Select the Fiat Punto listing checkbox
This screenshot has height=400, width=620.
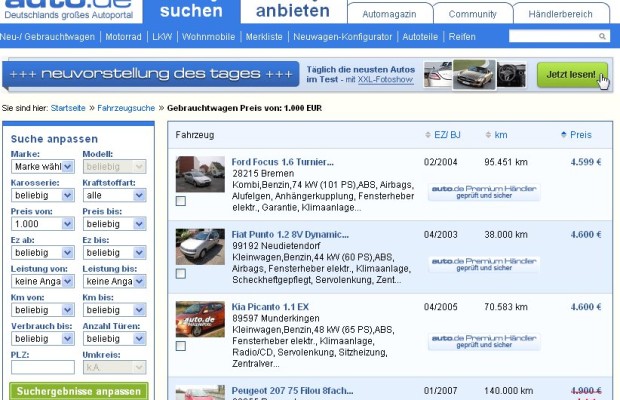point(181,274)
